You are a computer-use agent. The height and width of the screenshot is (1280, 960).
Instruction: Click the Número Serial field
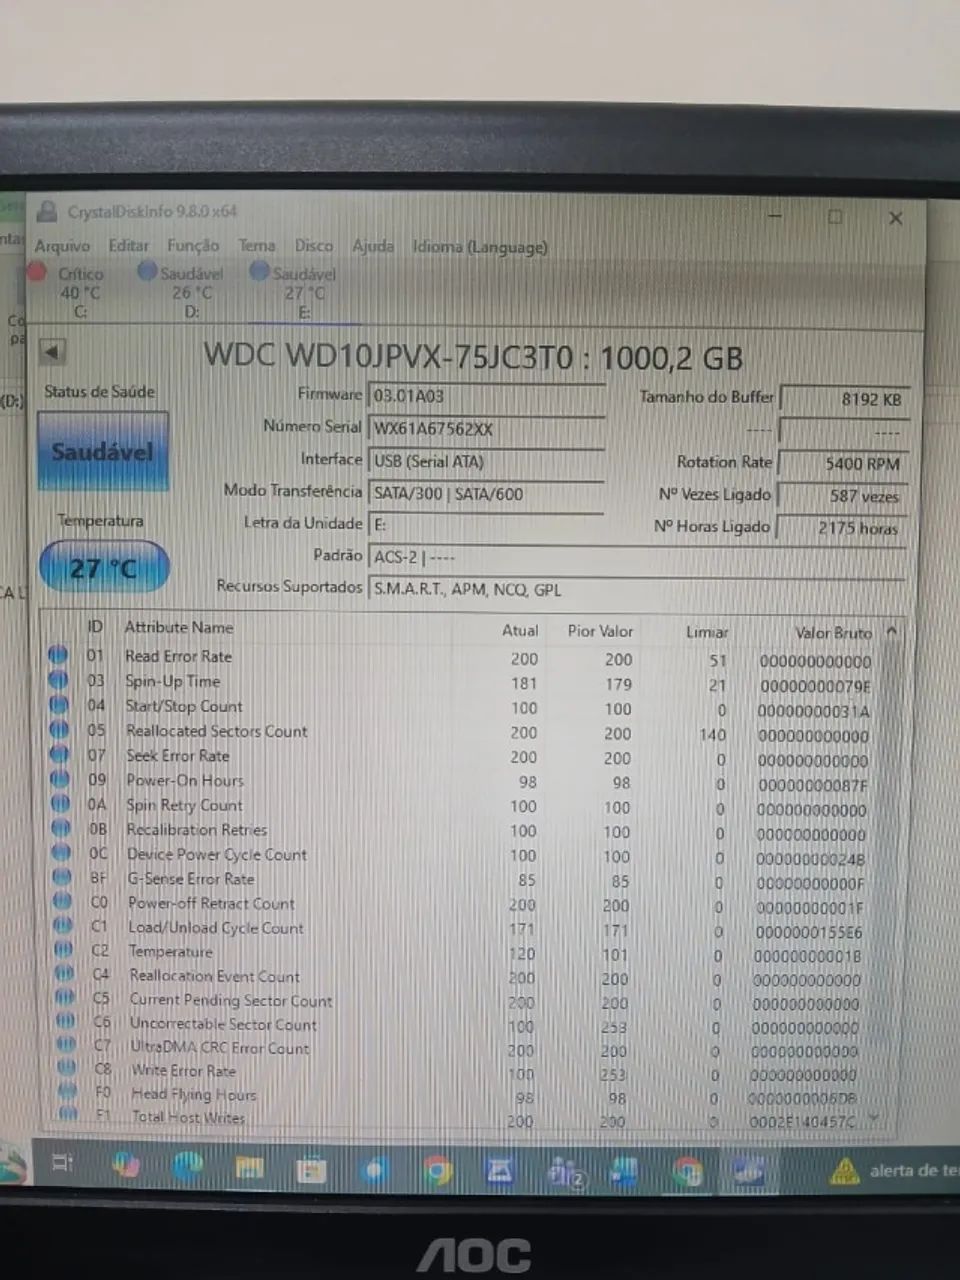tap(487, 429)
